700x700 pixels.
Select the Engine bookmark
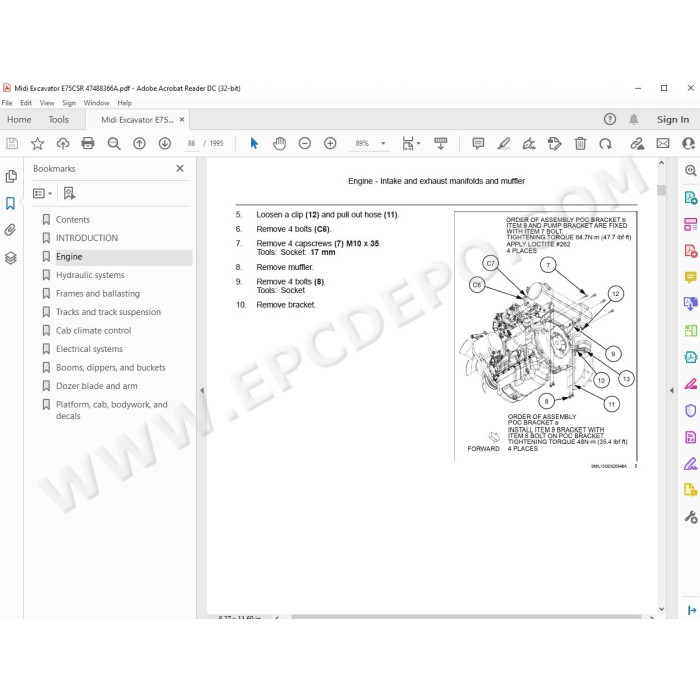69,257
